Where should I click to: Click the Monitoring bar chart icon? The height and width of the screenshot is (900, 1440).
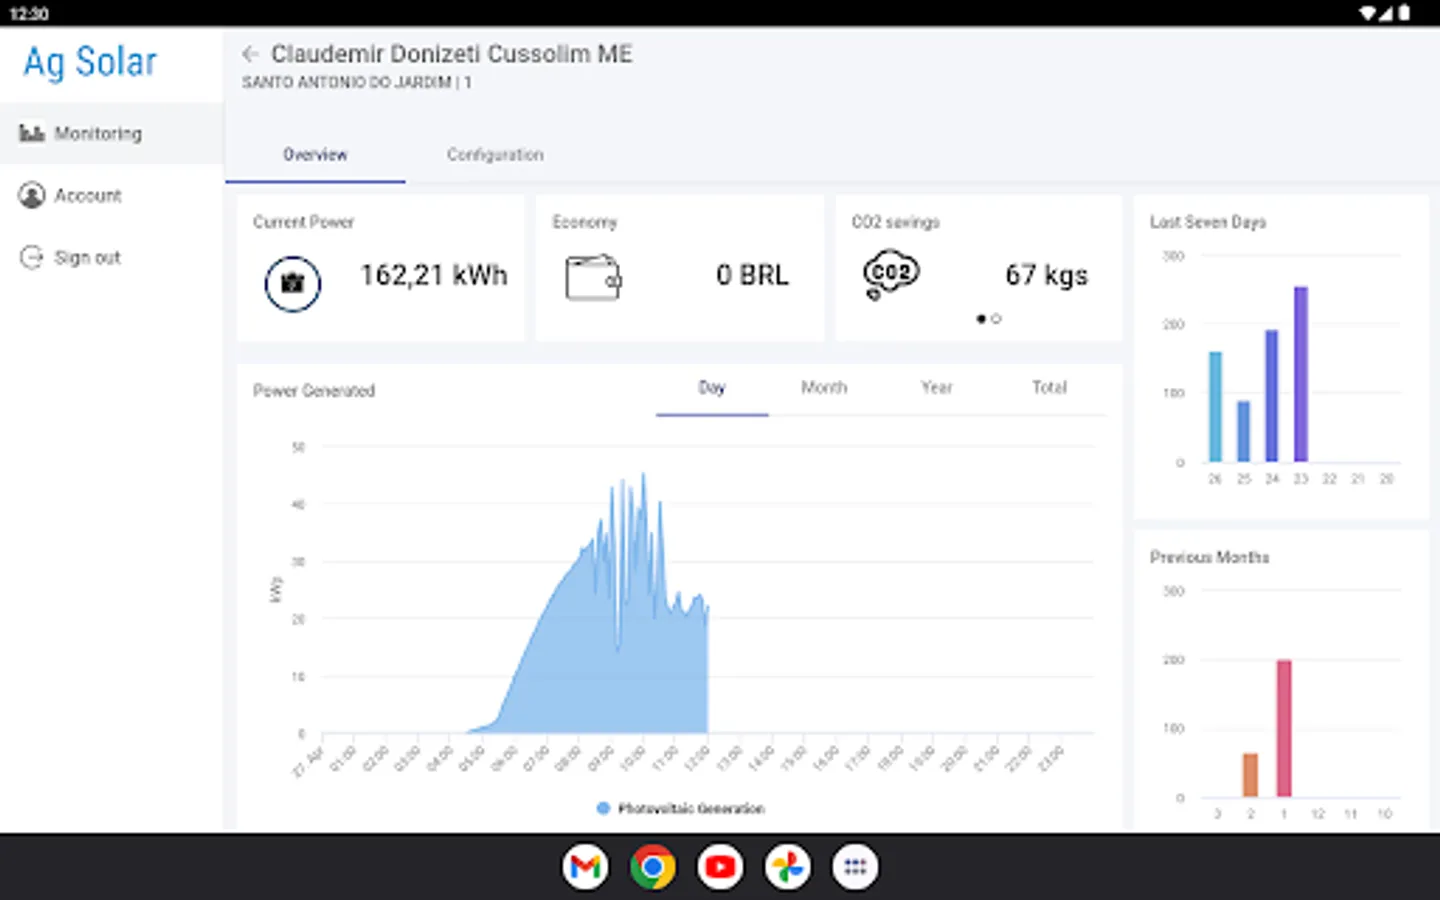(32, 133)
